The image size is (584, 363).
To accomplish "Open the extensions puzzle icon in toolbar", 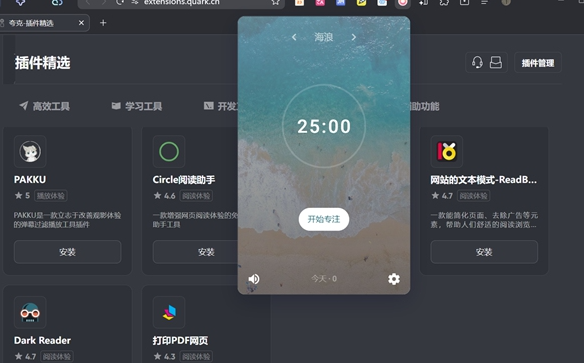I will coord(444,2).
